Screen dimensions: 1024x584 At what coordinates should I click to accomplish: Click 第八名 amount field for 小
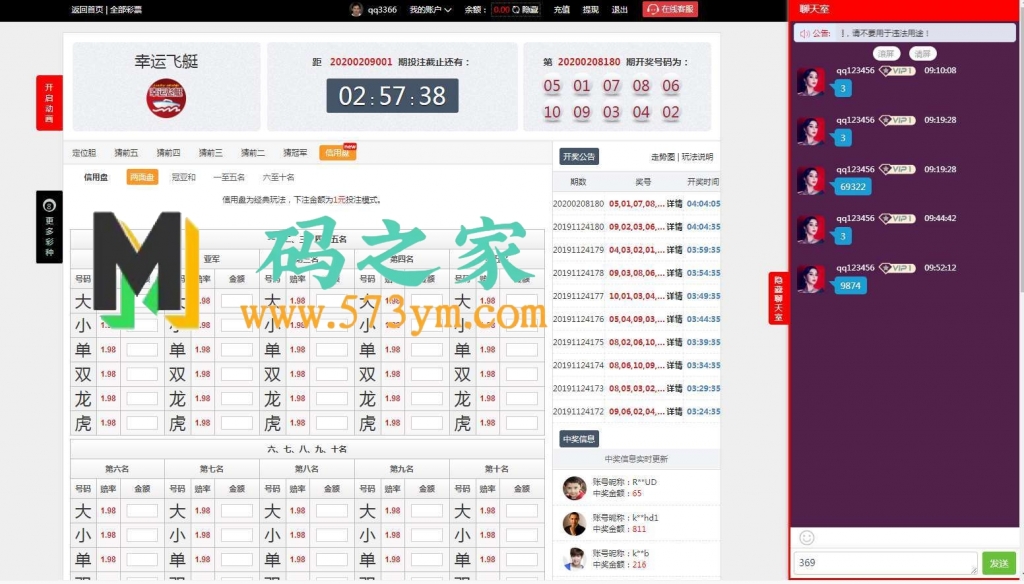coord(332,535)
